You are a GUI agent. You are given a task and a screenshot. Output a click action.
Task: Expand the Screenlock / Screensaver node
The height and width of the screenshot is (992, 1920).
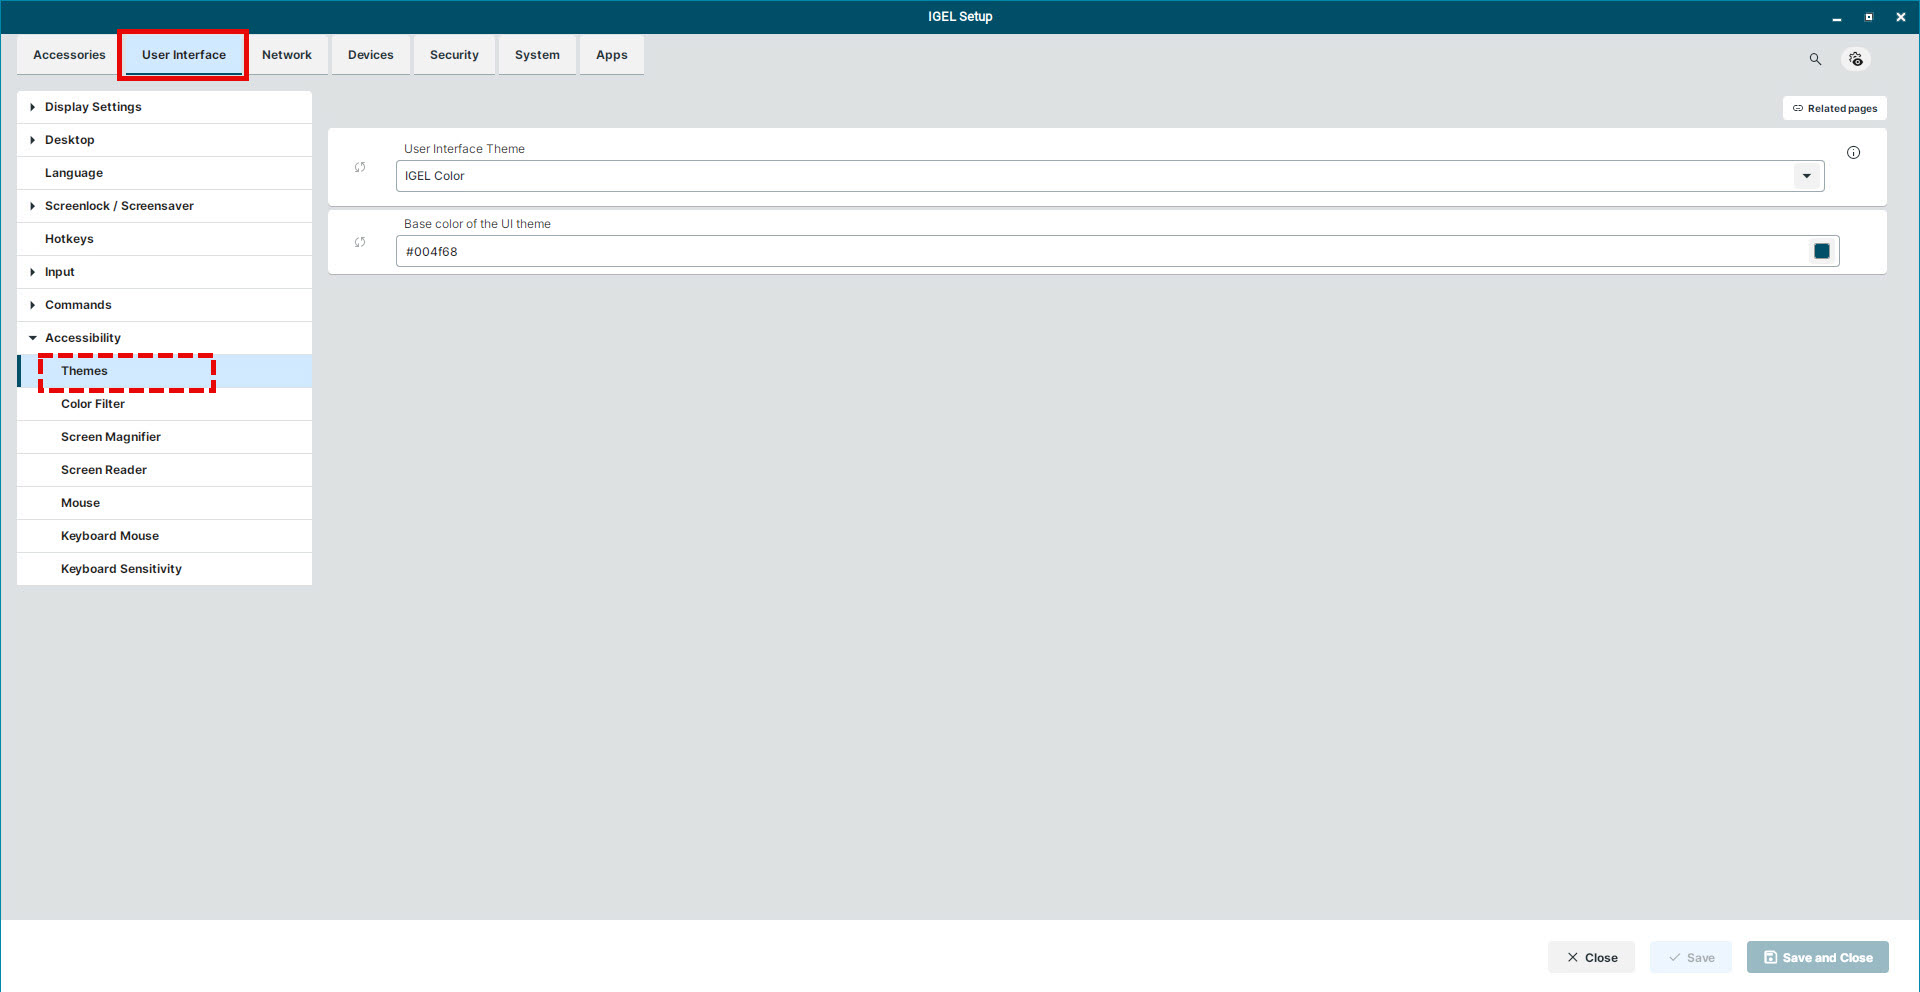[33, 206]
